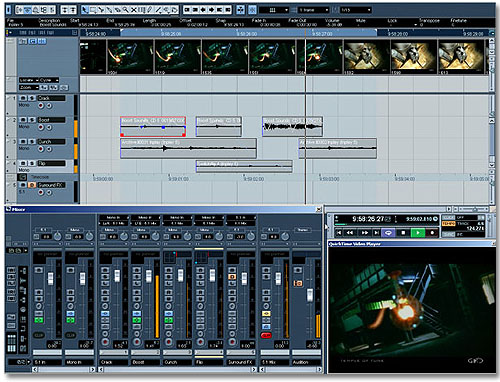Click the horizontal zoom slider above transport

coord(474,209)
